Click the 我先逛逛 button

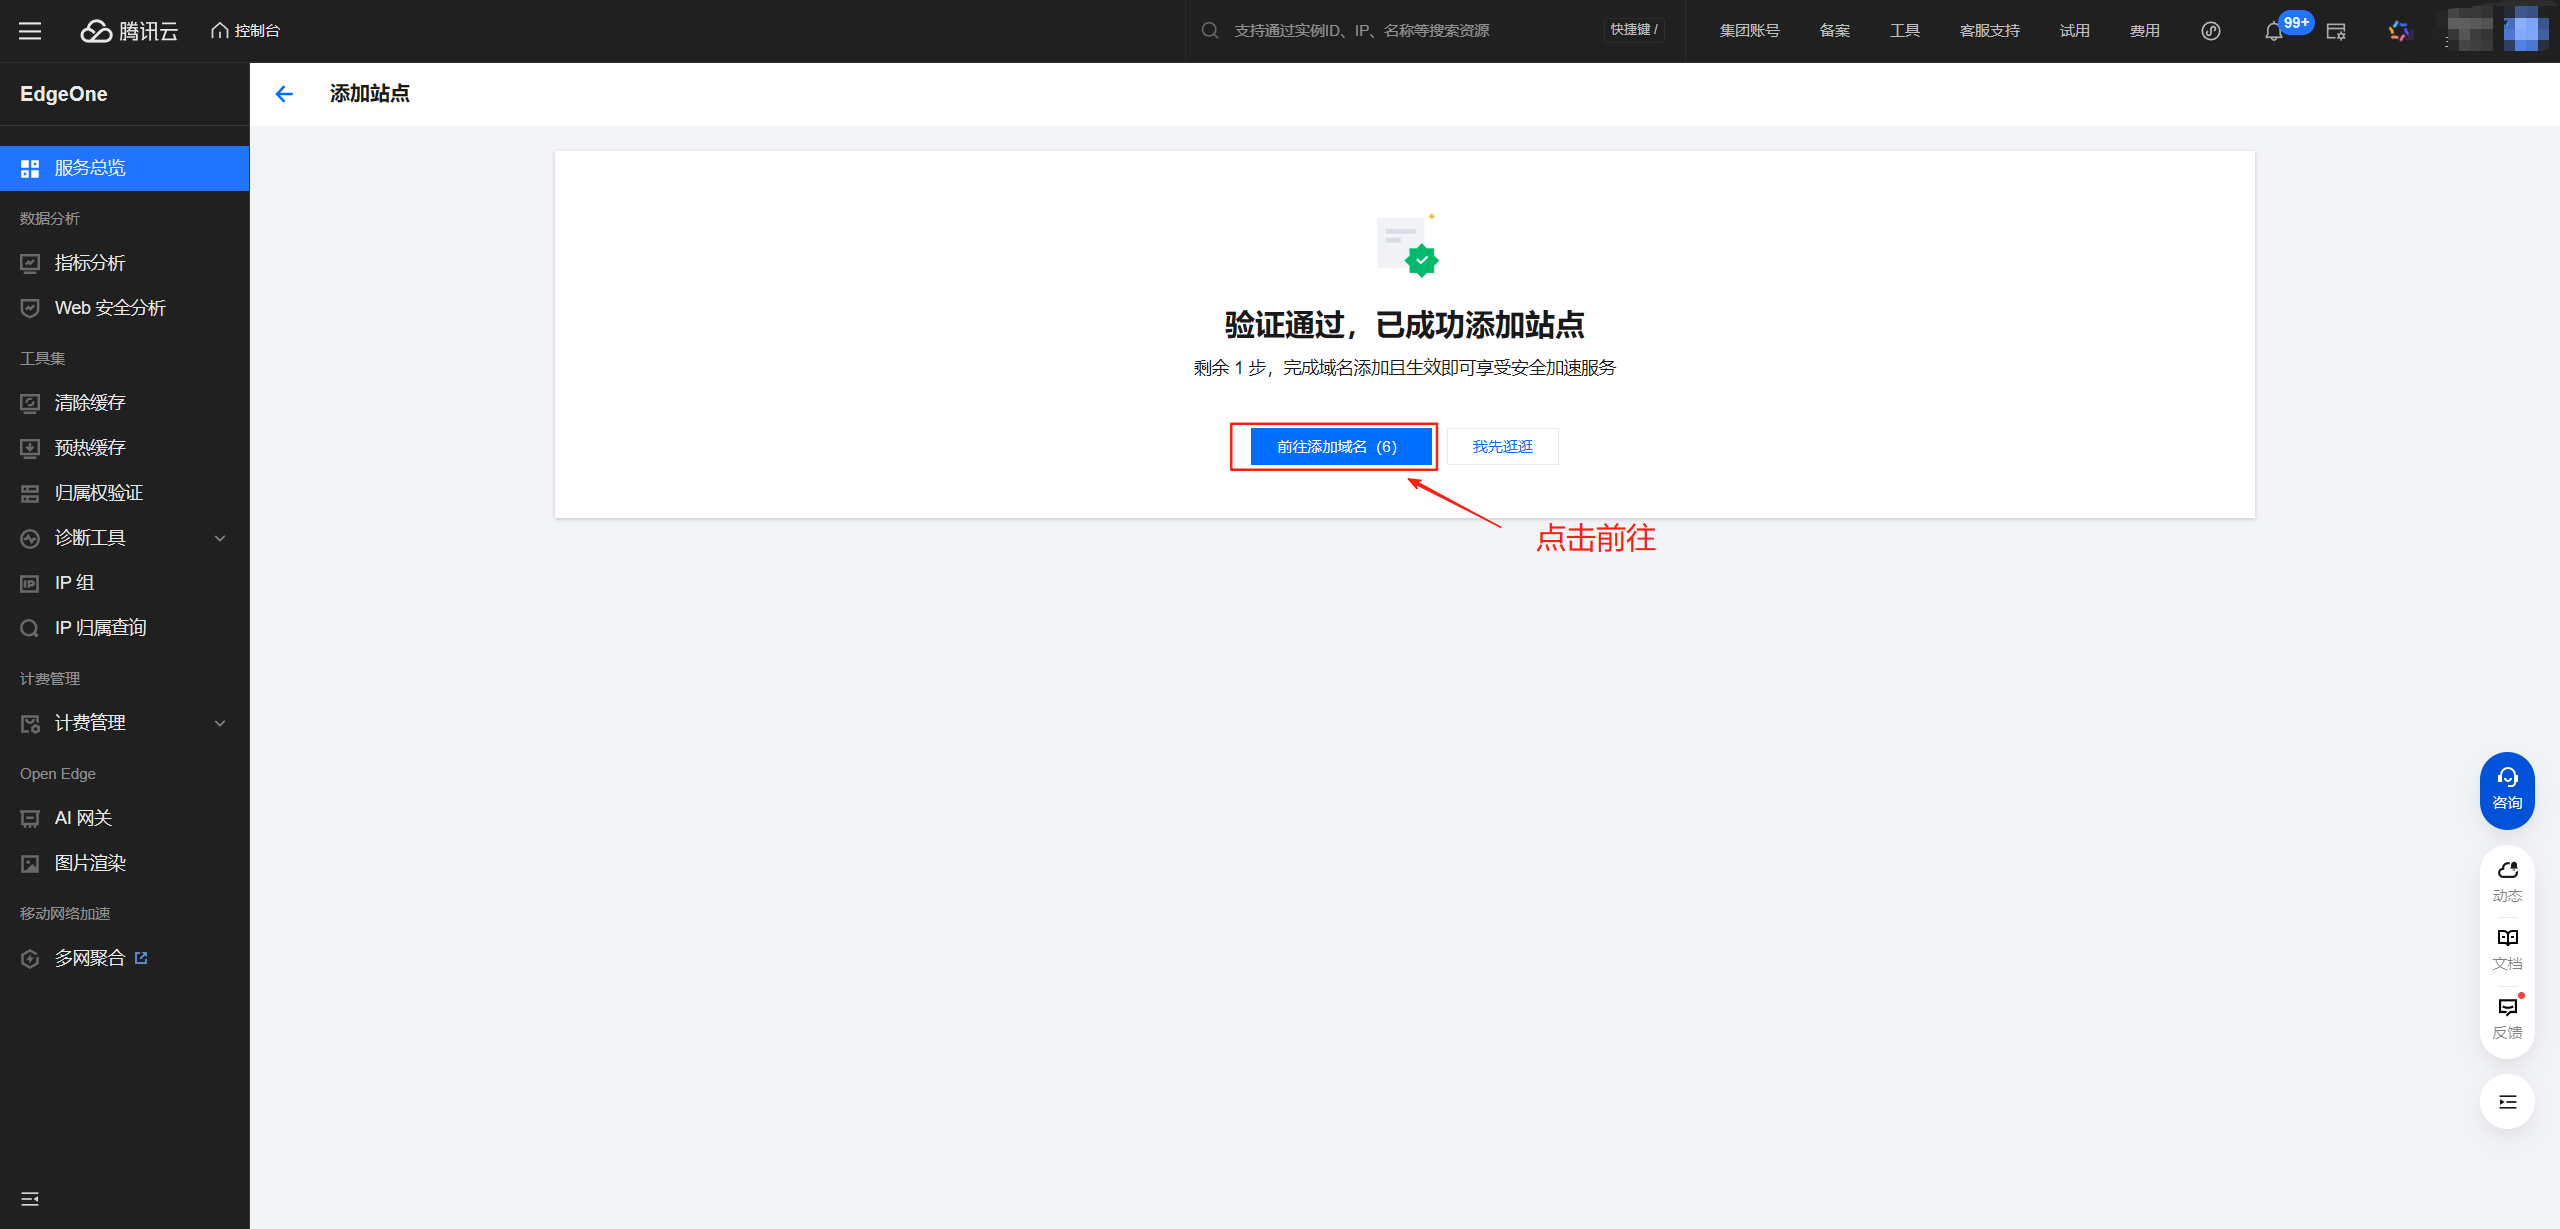(1502, 447)
